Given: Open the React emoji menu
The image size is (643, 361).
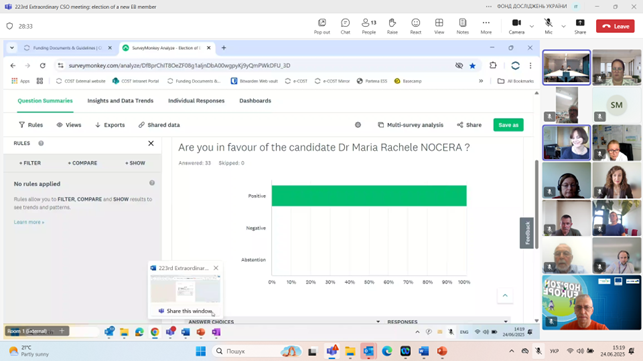Looking at the screenshot, I should point(415,26).
